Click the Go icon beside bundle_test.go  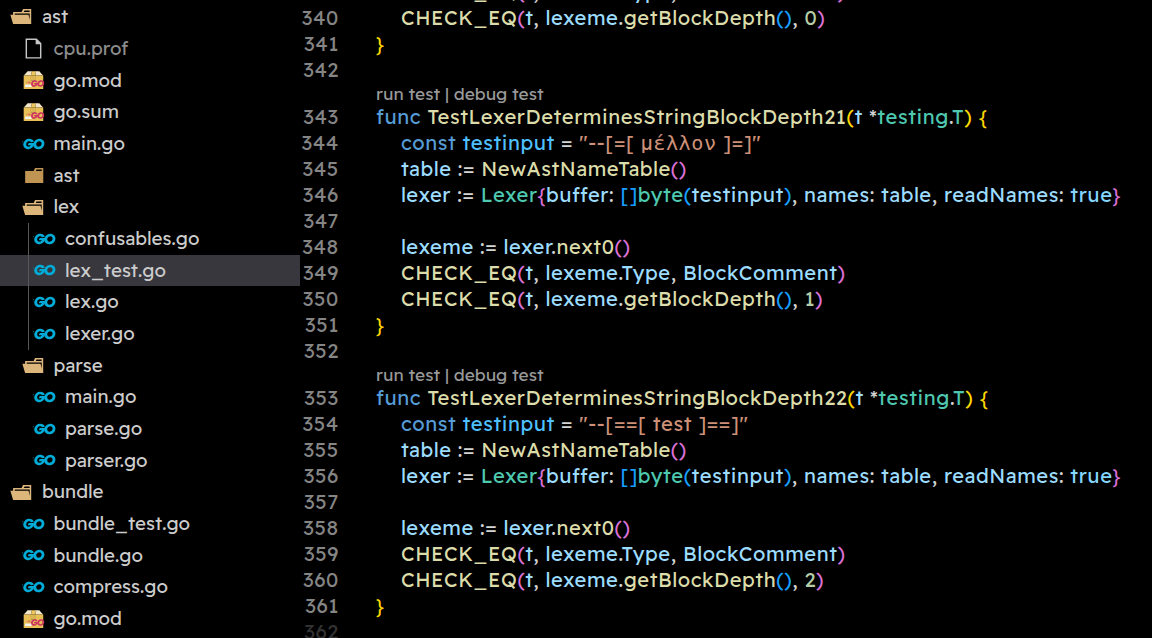pyautogui.click(x=34, y=524)
